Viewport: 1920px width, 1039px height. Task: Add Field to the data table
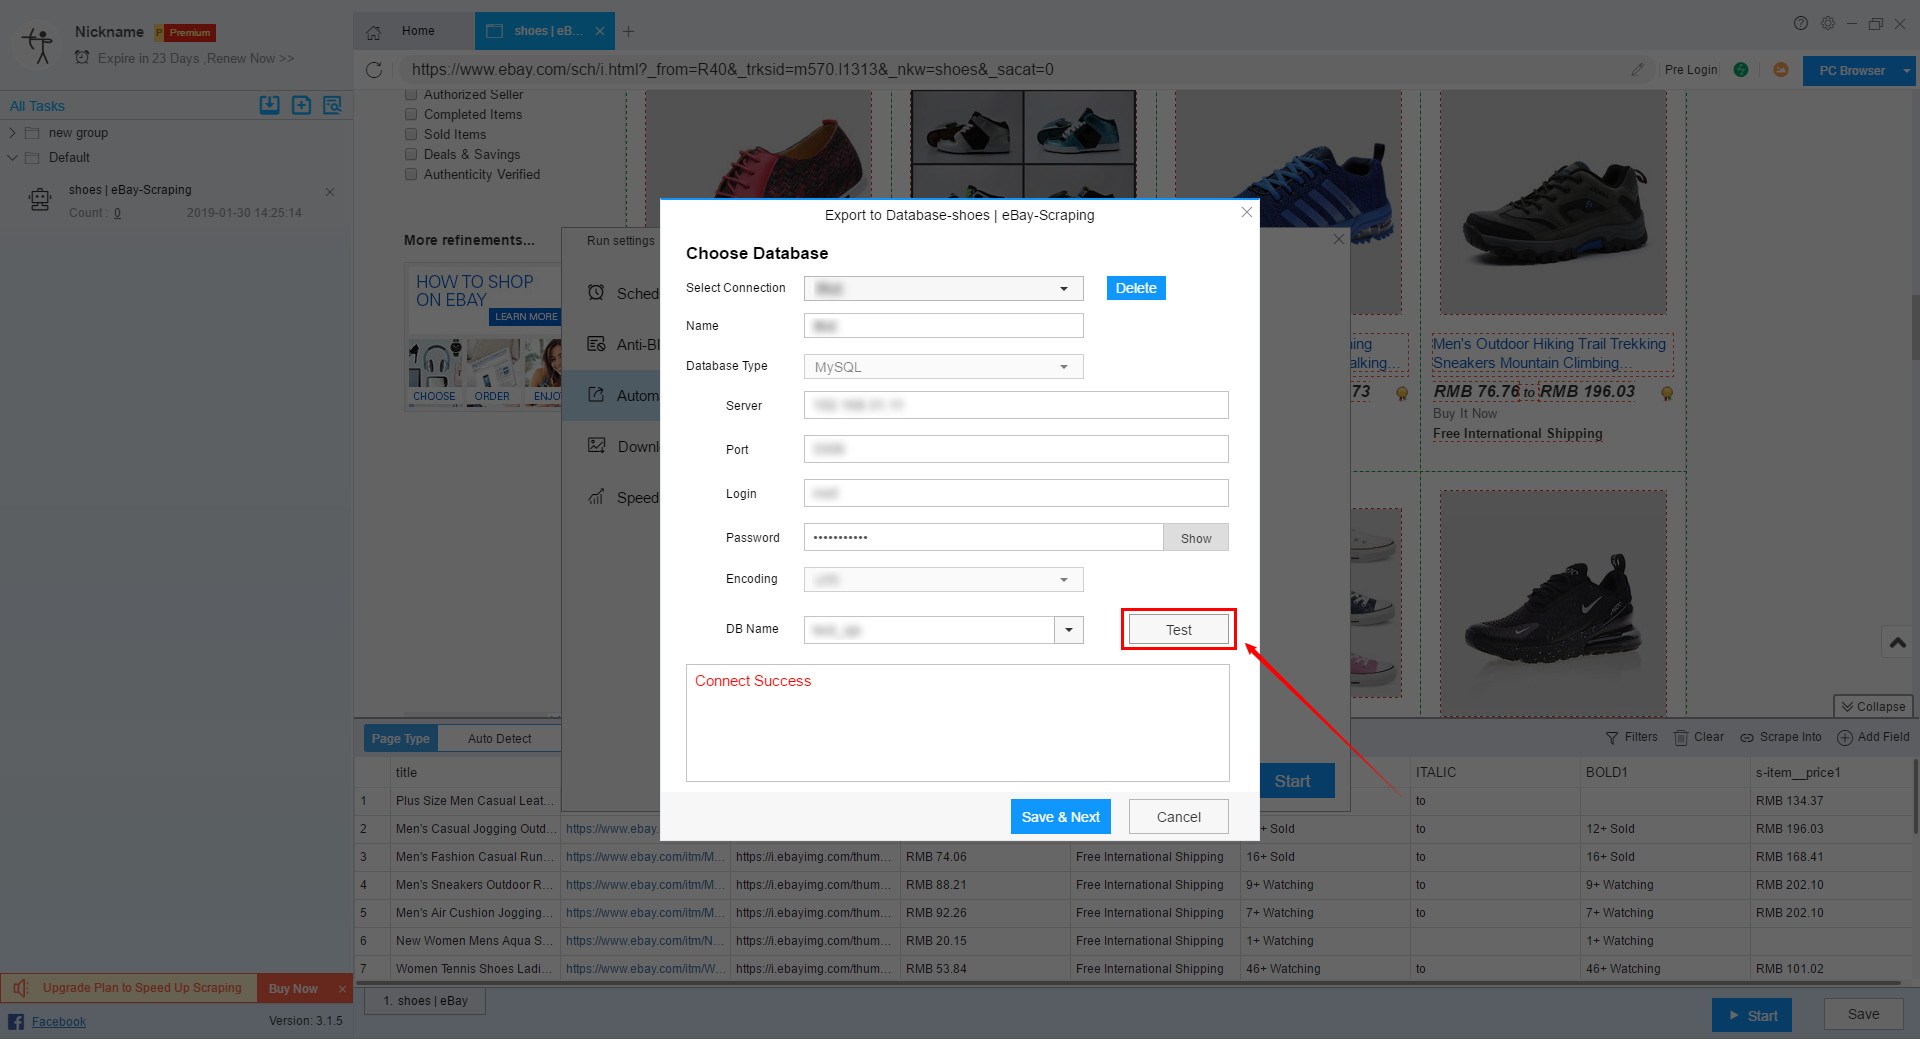[1873, 737]
